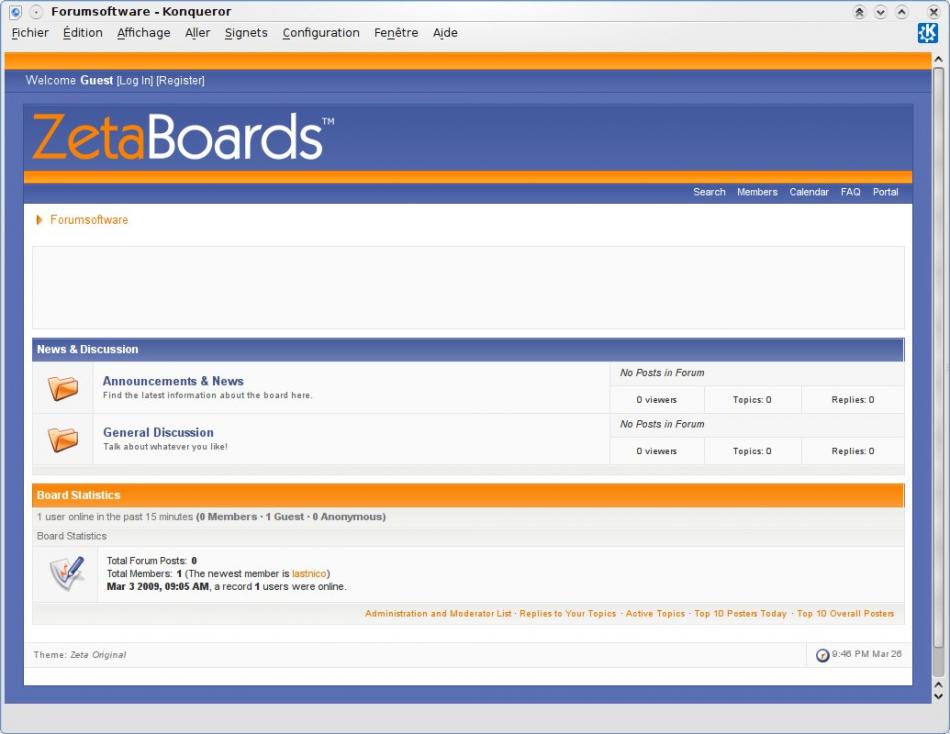The width and height of the screenshot is (950, 734).
Task: Open the Aide menu
Action: coord(445,33)
